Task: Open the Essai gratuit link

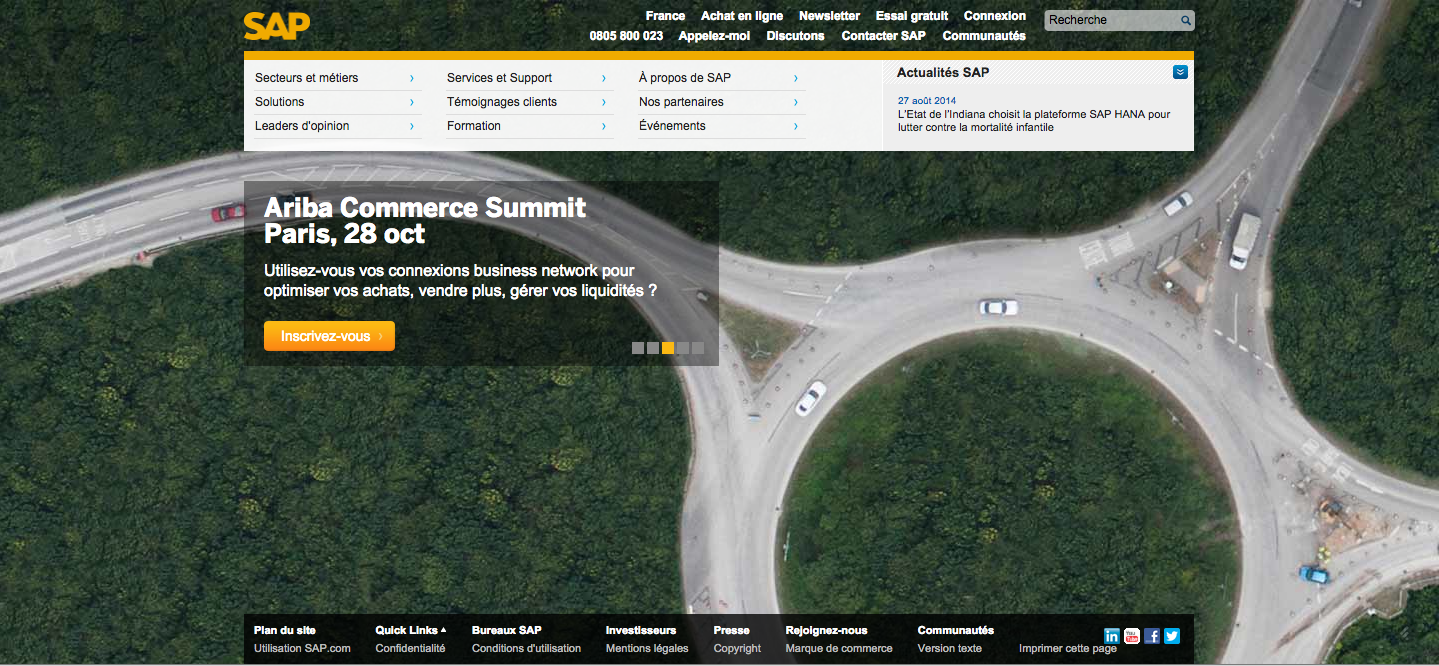Action: (911, 16)
